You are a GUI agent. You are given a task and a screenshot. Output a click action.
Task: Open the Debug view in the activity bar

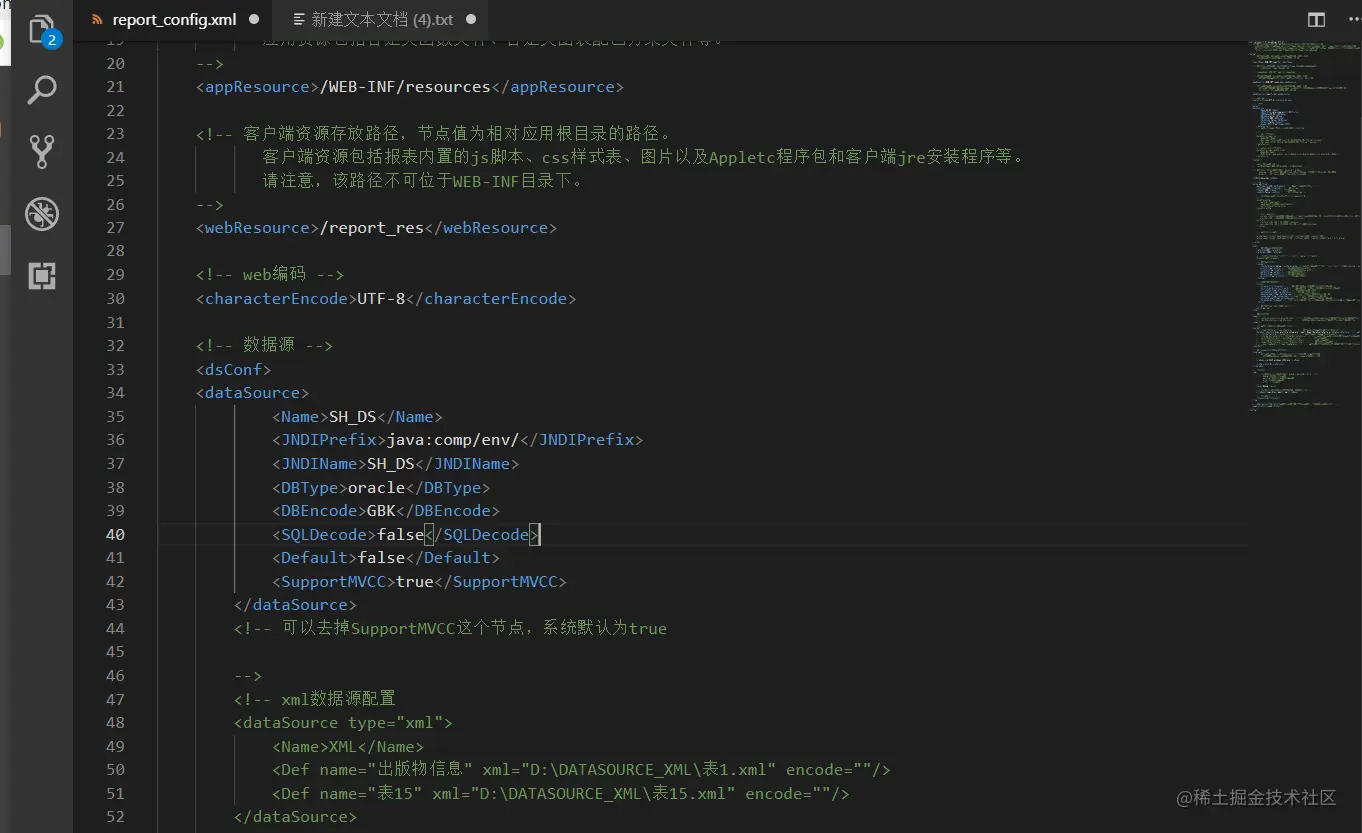click(42, 214)
